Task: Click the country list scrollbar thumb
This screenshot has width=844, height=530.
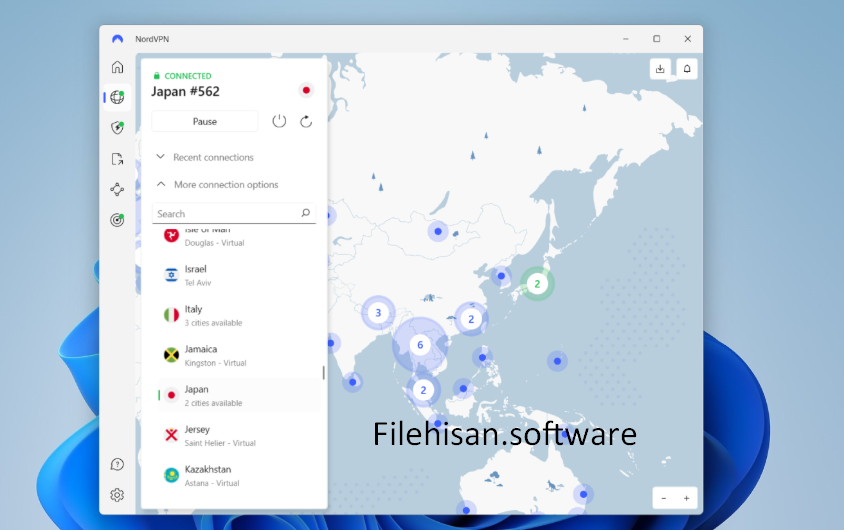Action: click(x=323, y=373)
